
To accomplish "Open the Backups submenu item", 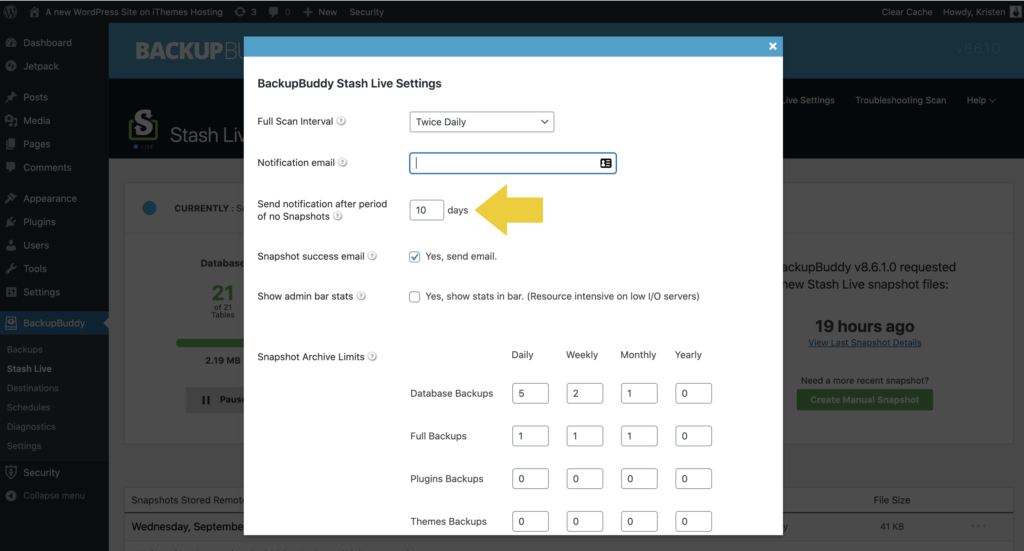I will click(x=24, y=349).
